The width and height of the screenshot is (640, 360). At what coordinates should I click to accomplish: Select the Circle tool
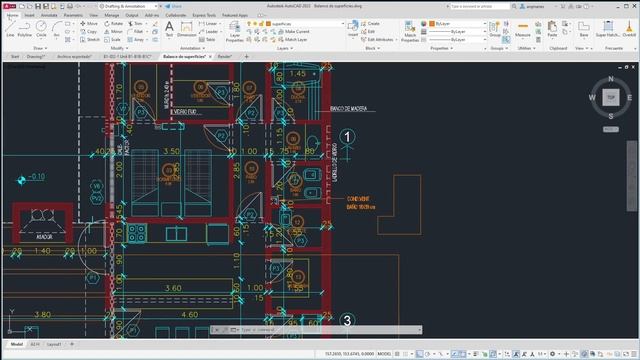(x=41, y=29)
